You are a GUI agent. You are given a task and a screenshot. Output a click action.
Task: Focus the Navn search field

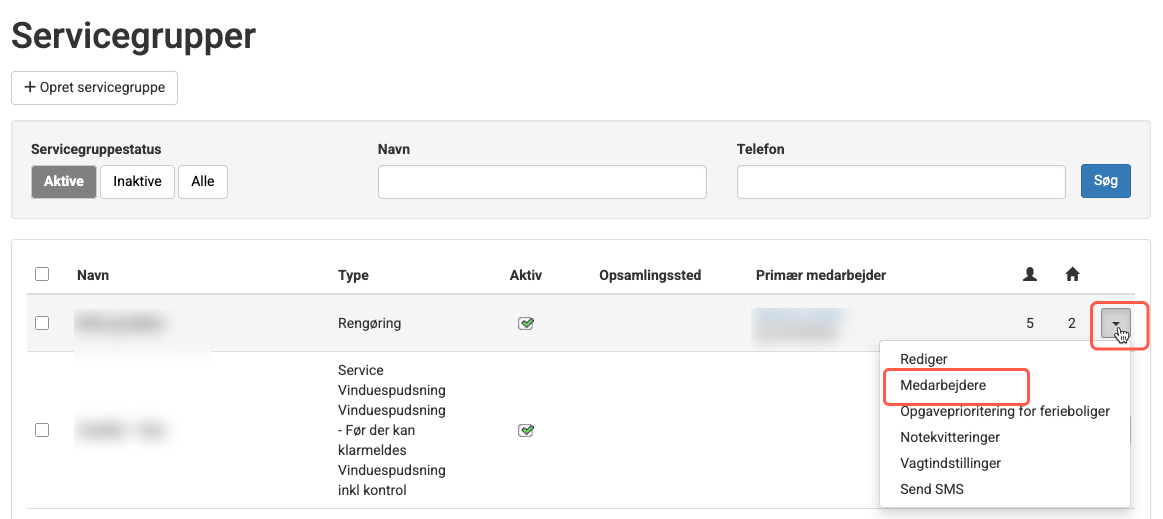coord(542,182)
